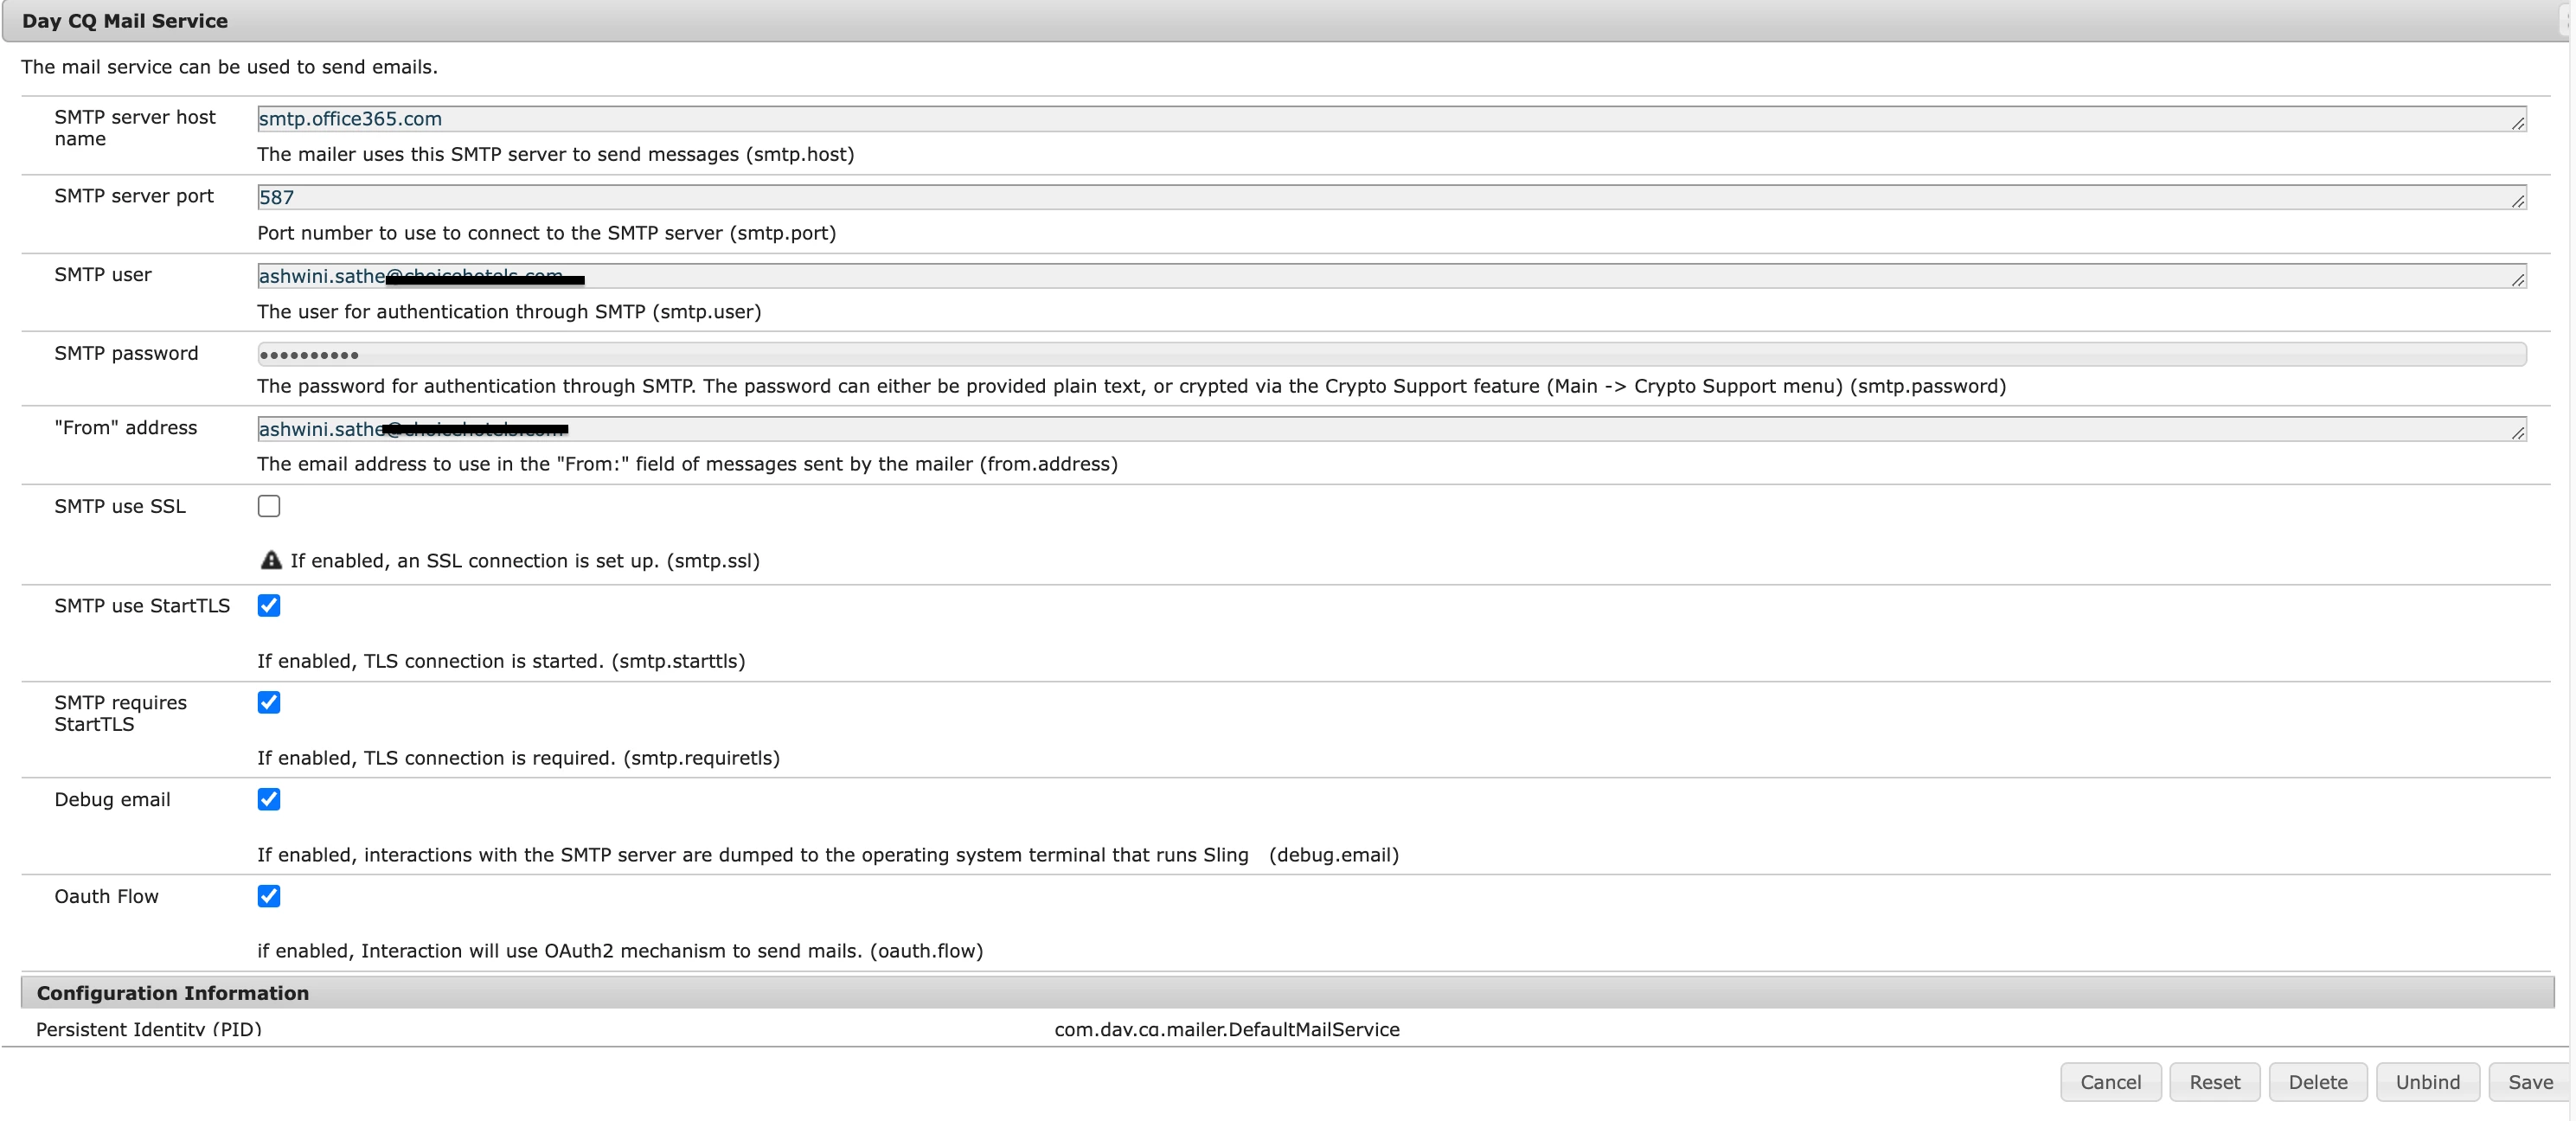Screen dimensions: 2576x1121
Task: Click the SSL warning triangle icon
Action: 271,560
